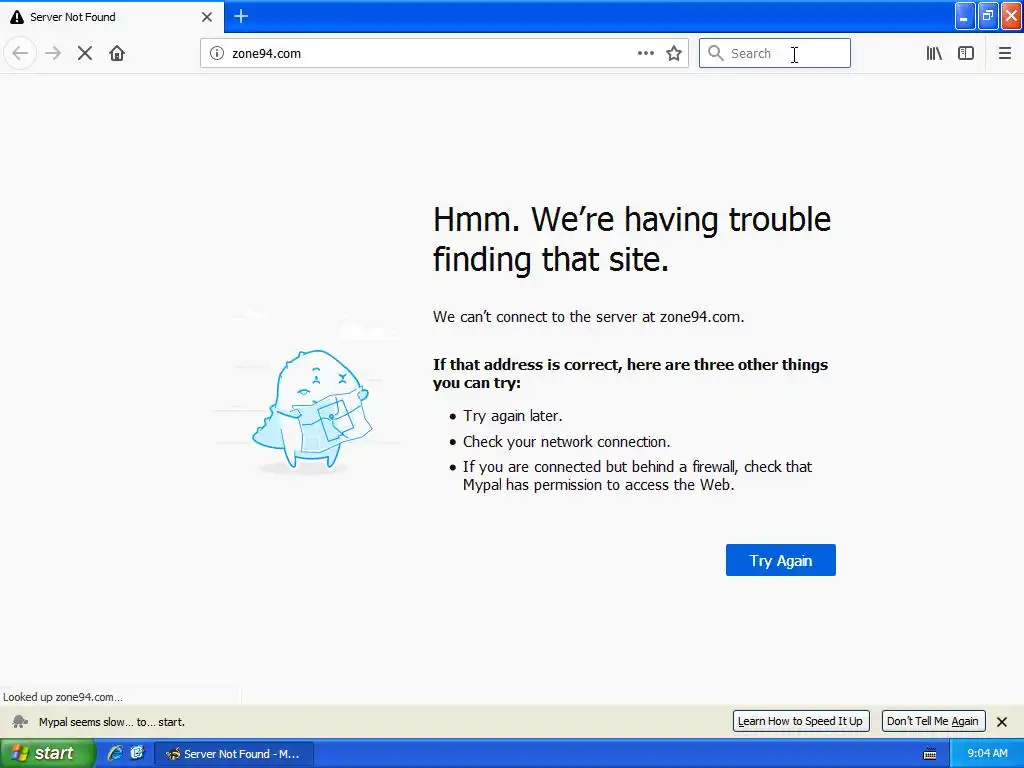Open the Library icon in toolbar

pos(934,53)
